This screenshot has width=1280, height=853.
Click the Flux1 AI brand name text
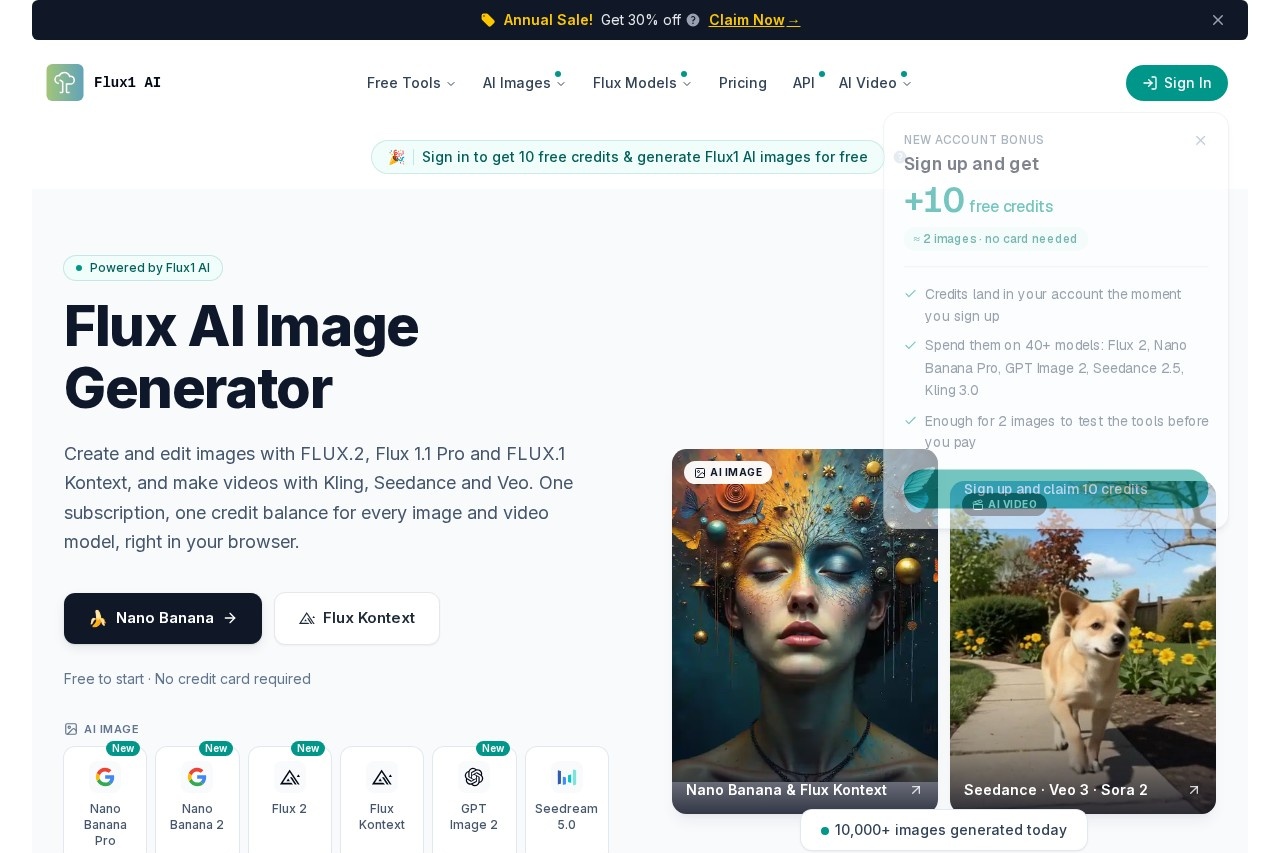point(127,83)
